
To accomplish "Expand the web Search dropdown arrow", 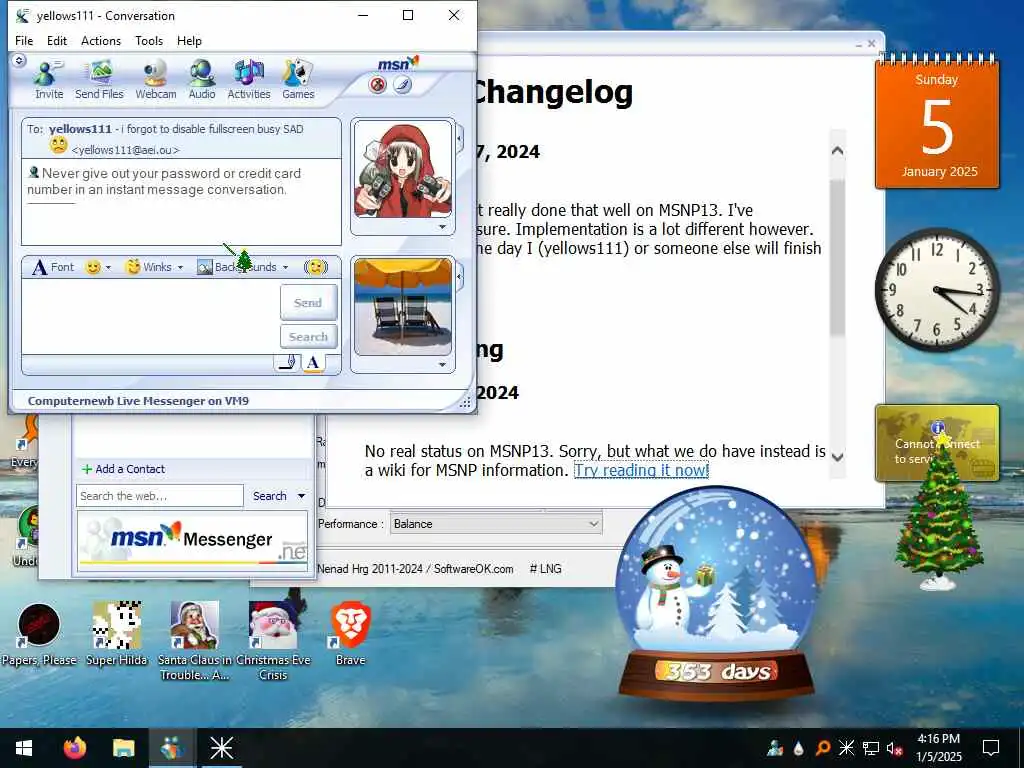I will coord(302,496).
